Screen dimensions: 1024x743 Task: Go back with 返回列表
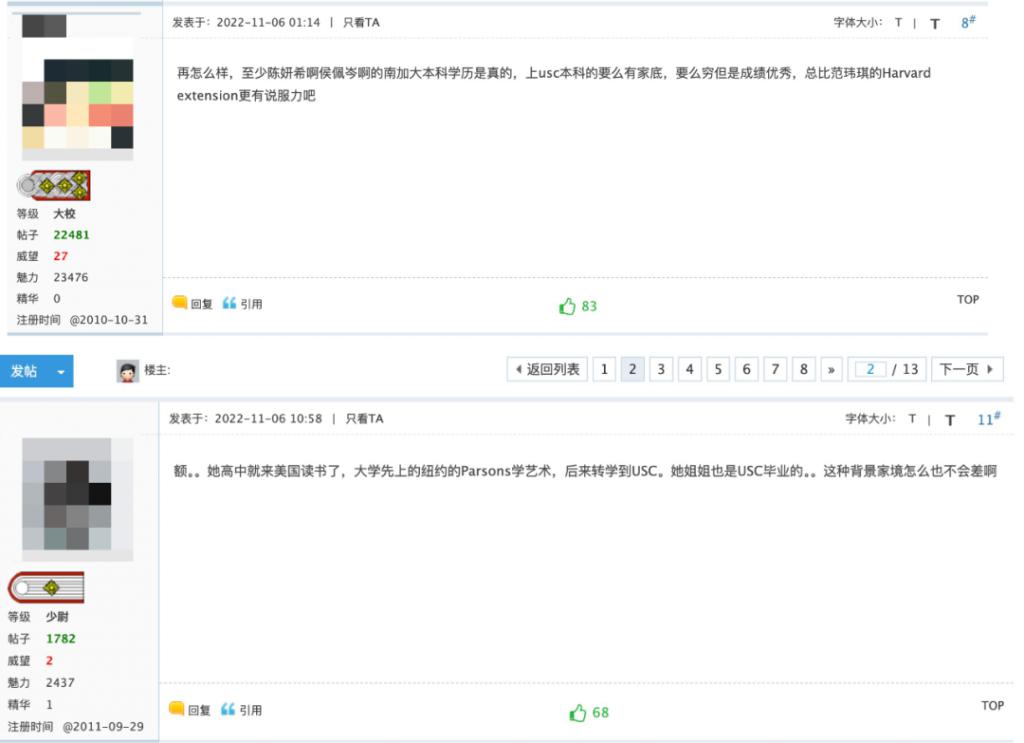click(547, 370)
